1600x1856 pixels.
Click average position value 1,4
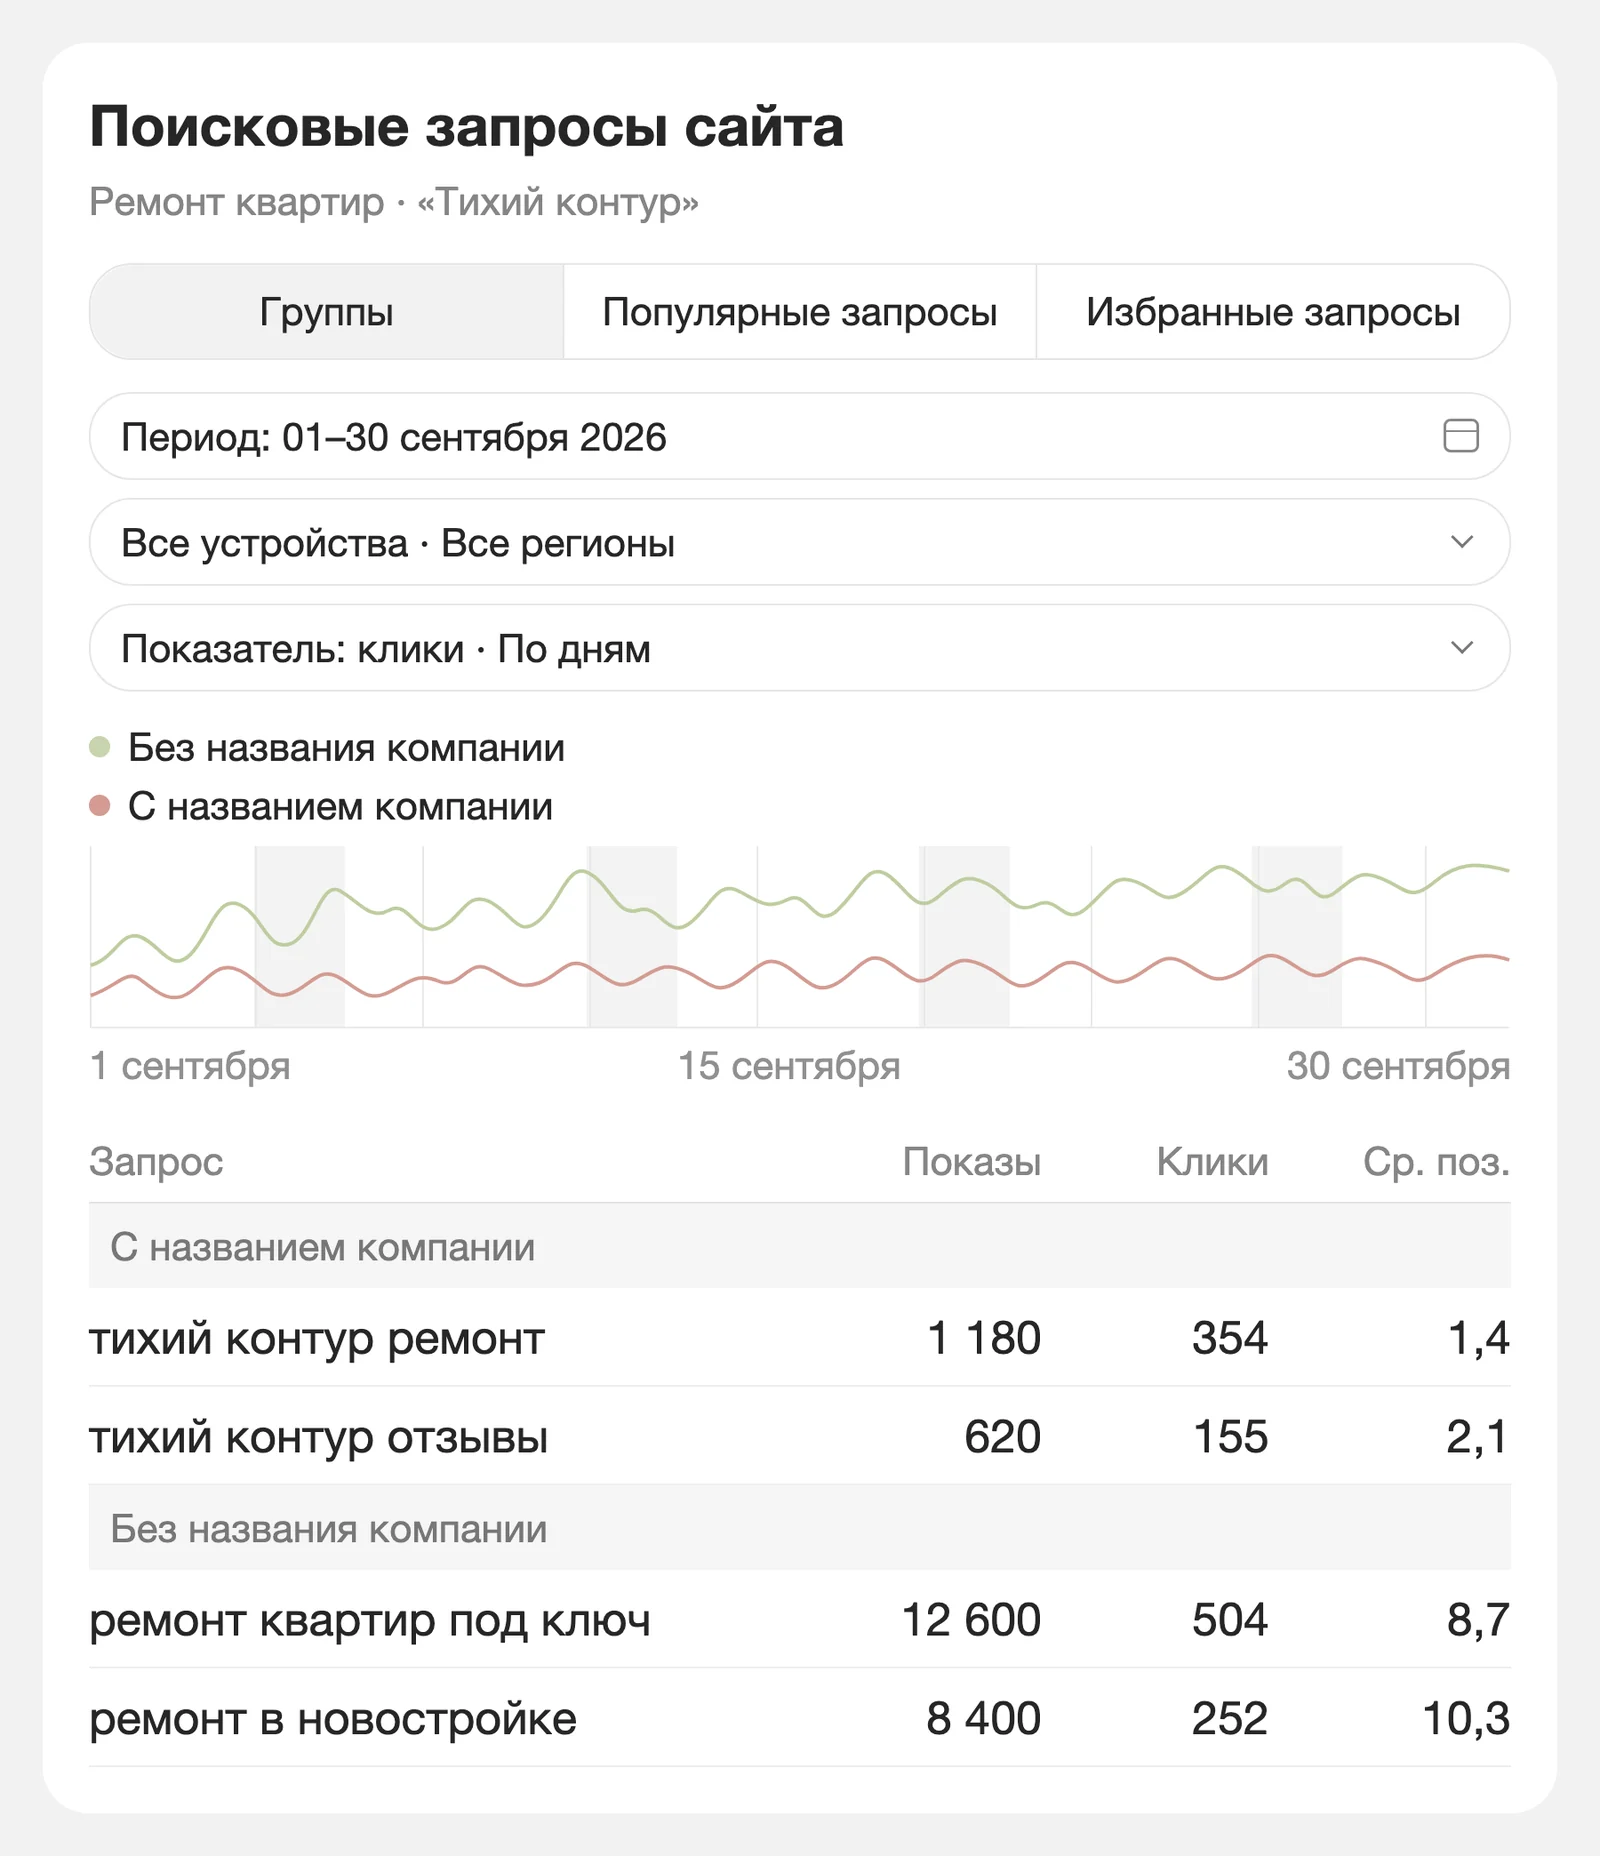point(1479,1338)
